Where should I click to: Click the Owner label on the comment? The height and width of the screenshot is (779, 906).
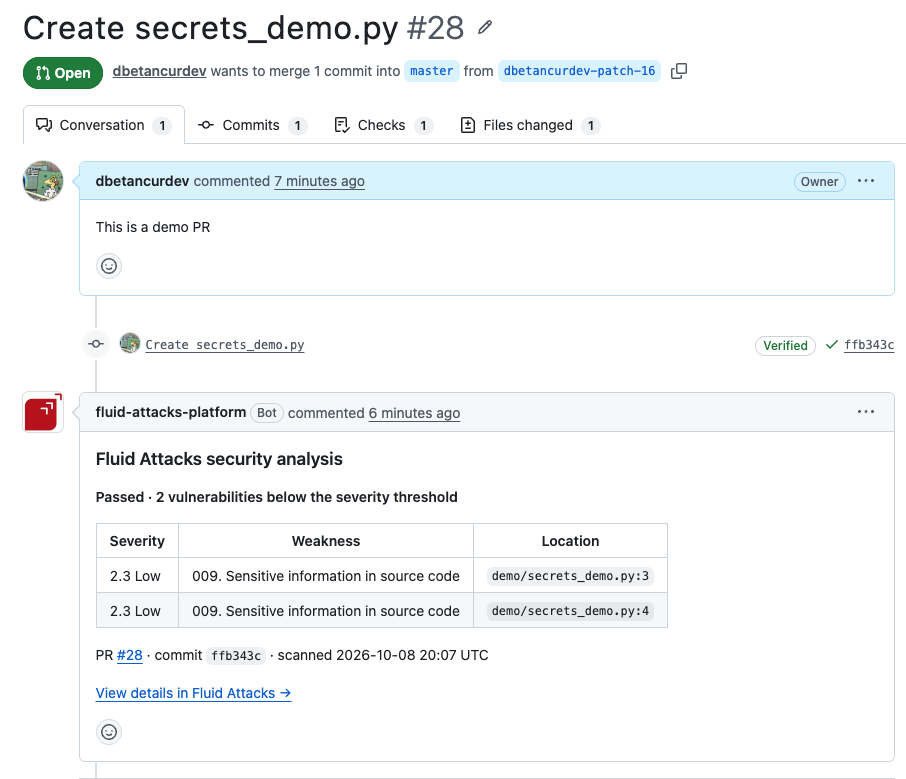click(819, 181)
